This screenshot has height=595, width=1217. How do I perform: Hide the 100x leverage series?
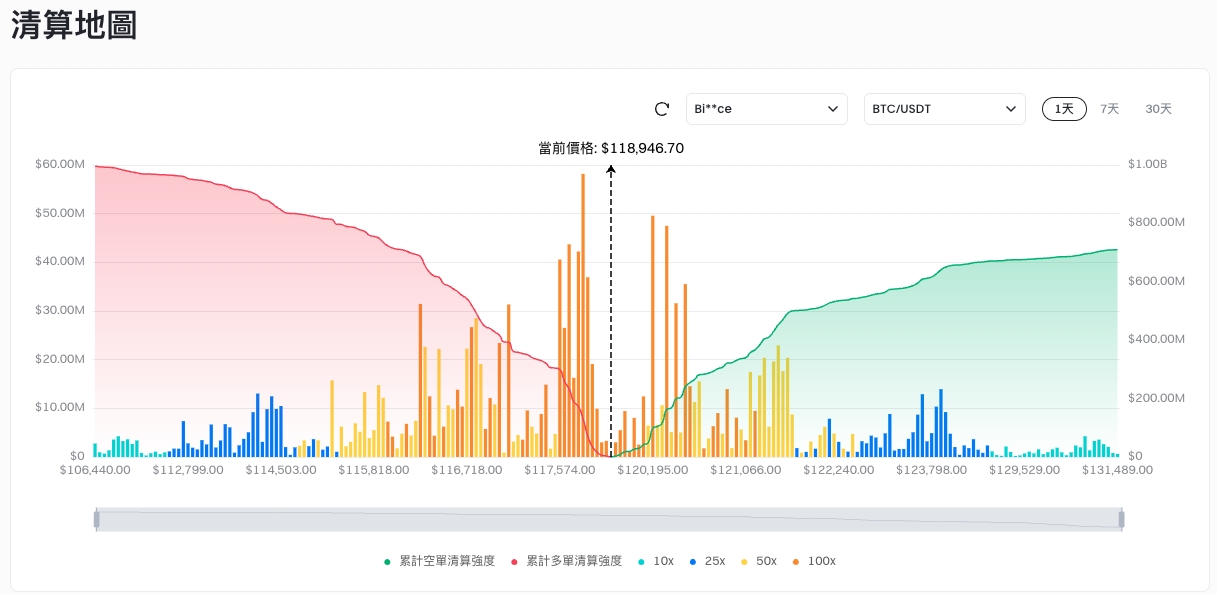click(813, 561)
